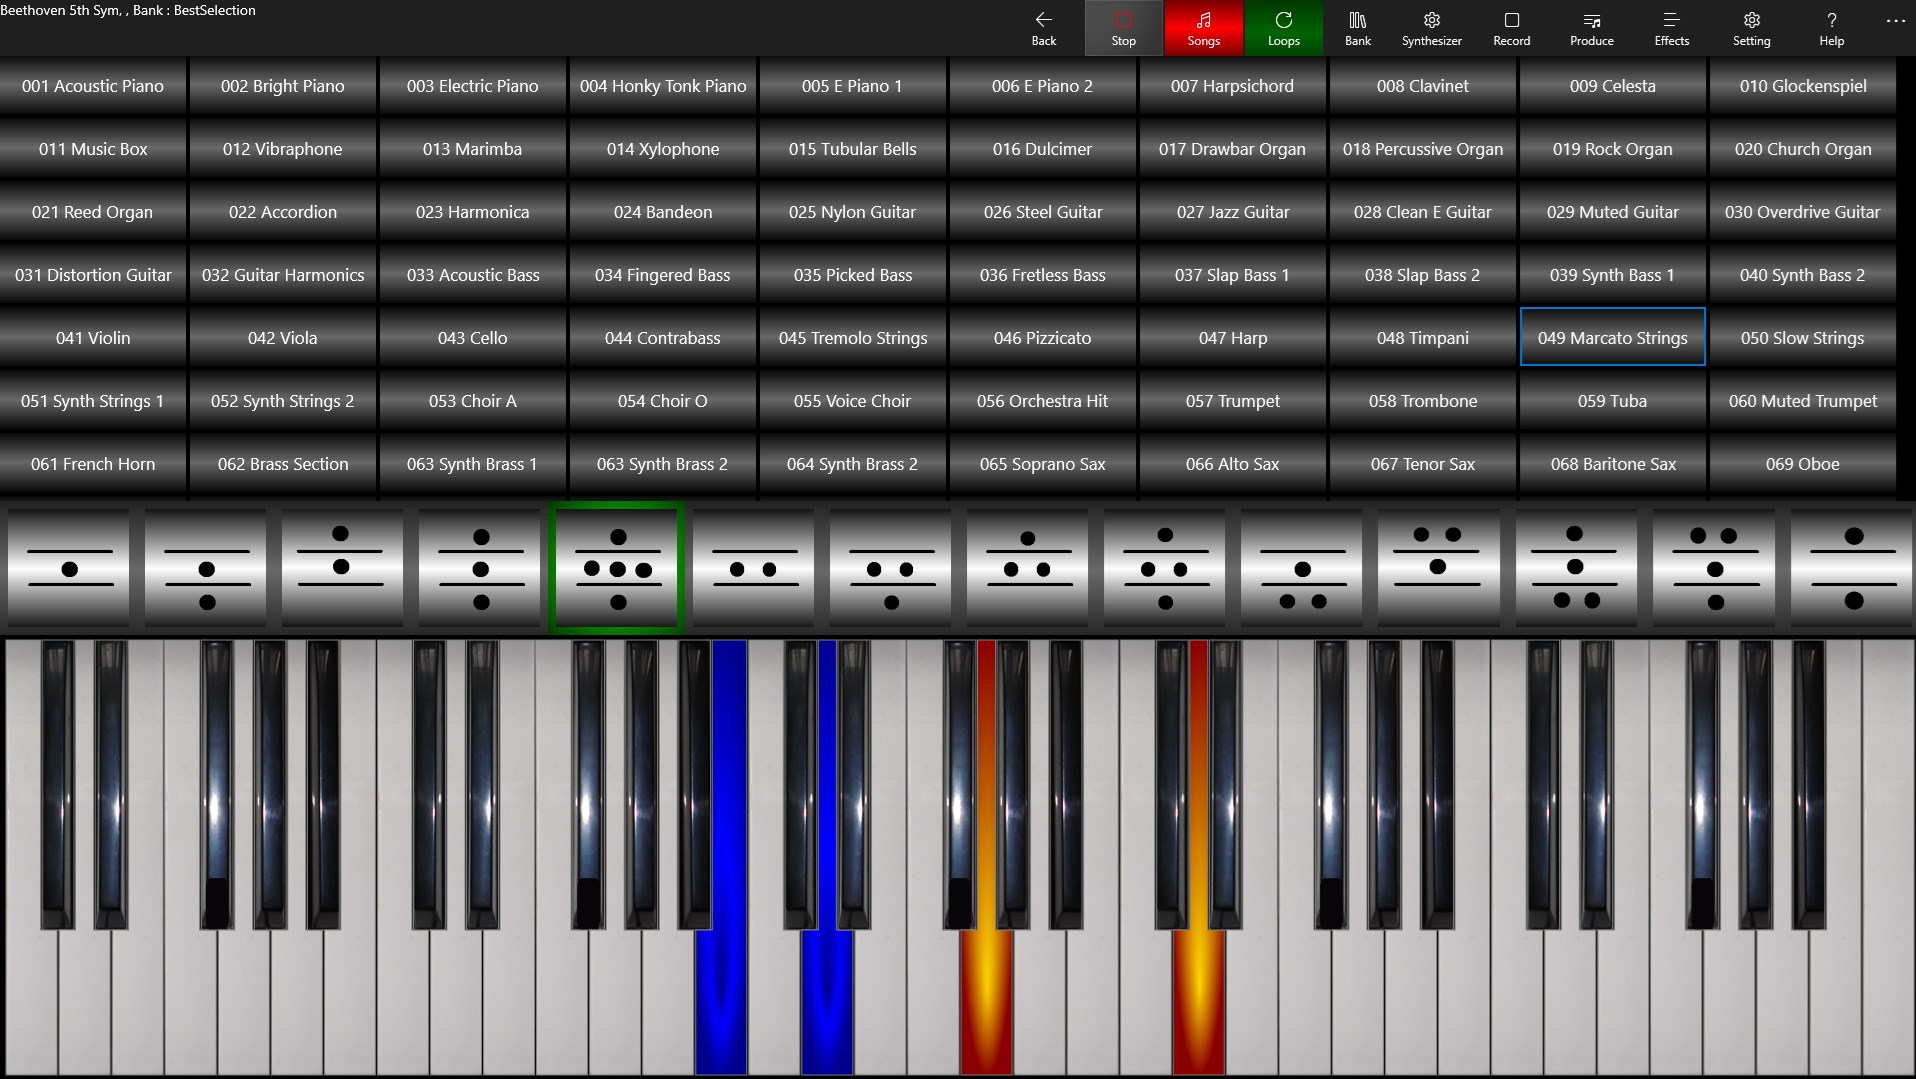Choose the 057 Trumpet sound

1232,401
